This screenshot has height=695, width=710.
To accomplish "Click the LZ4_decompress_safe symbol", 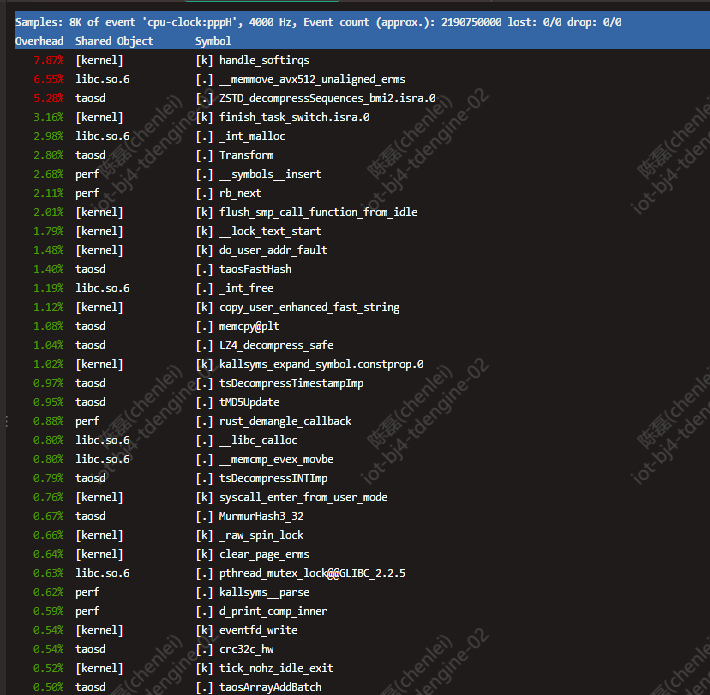I will [x=276, y=345].
